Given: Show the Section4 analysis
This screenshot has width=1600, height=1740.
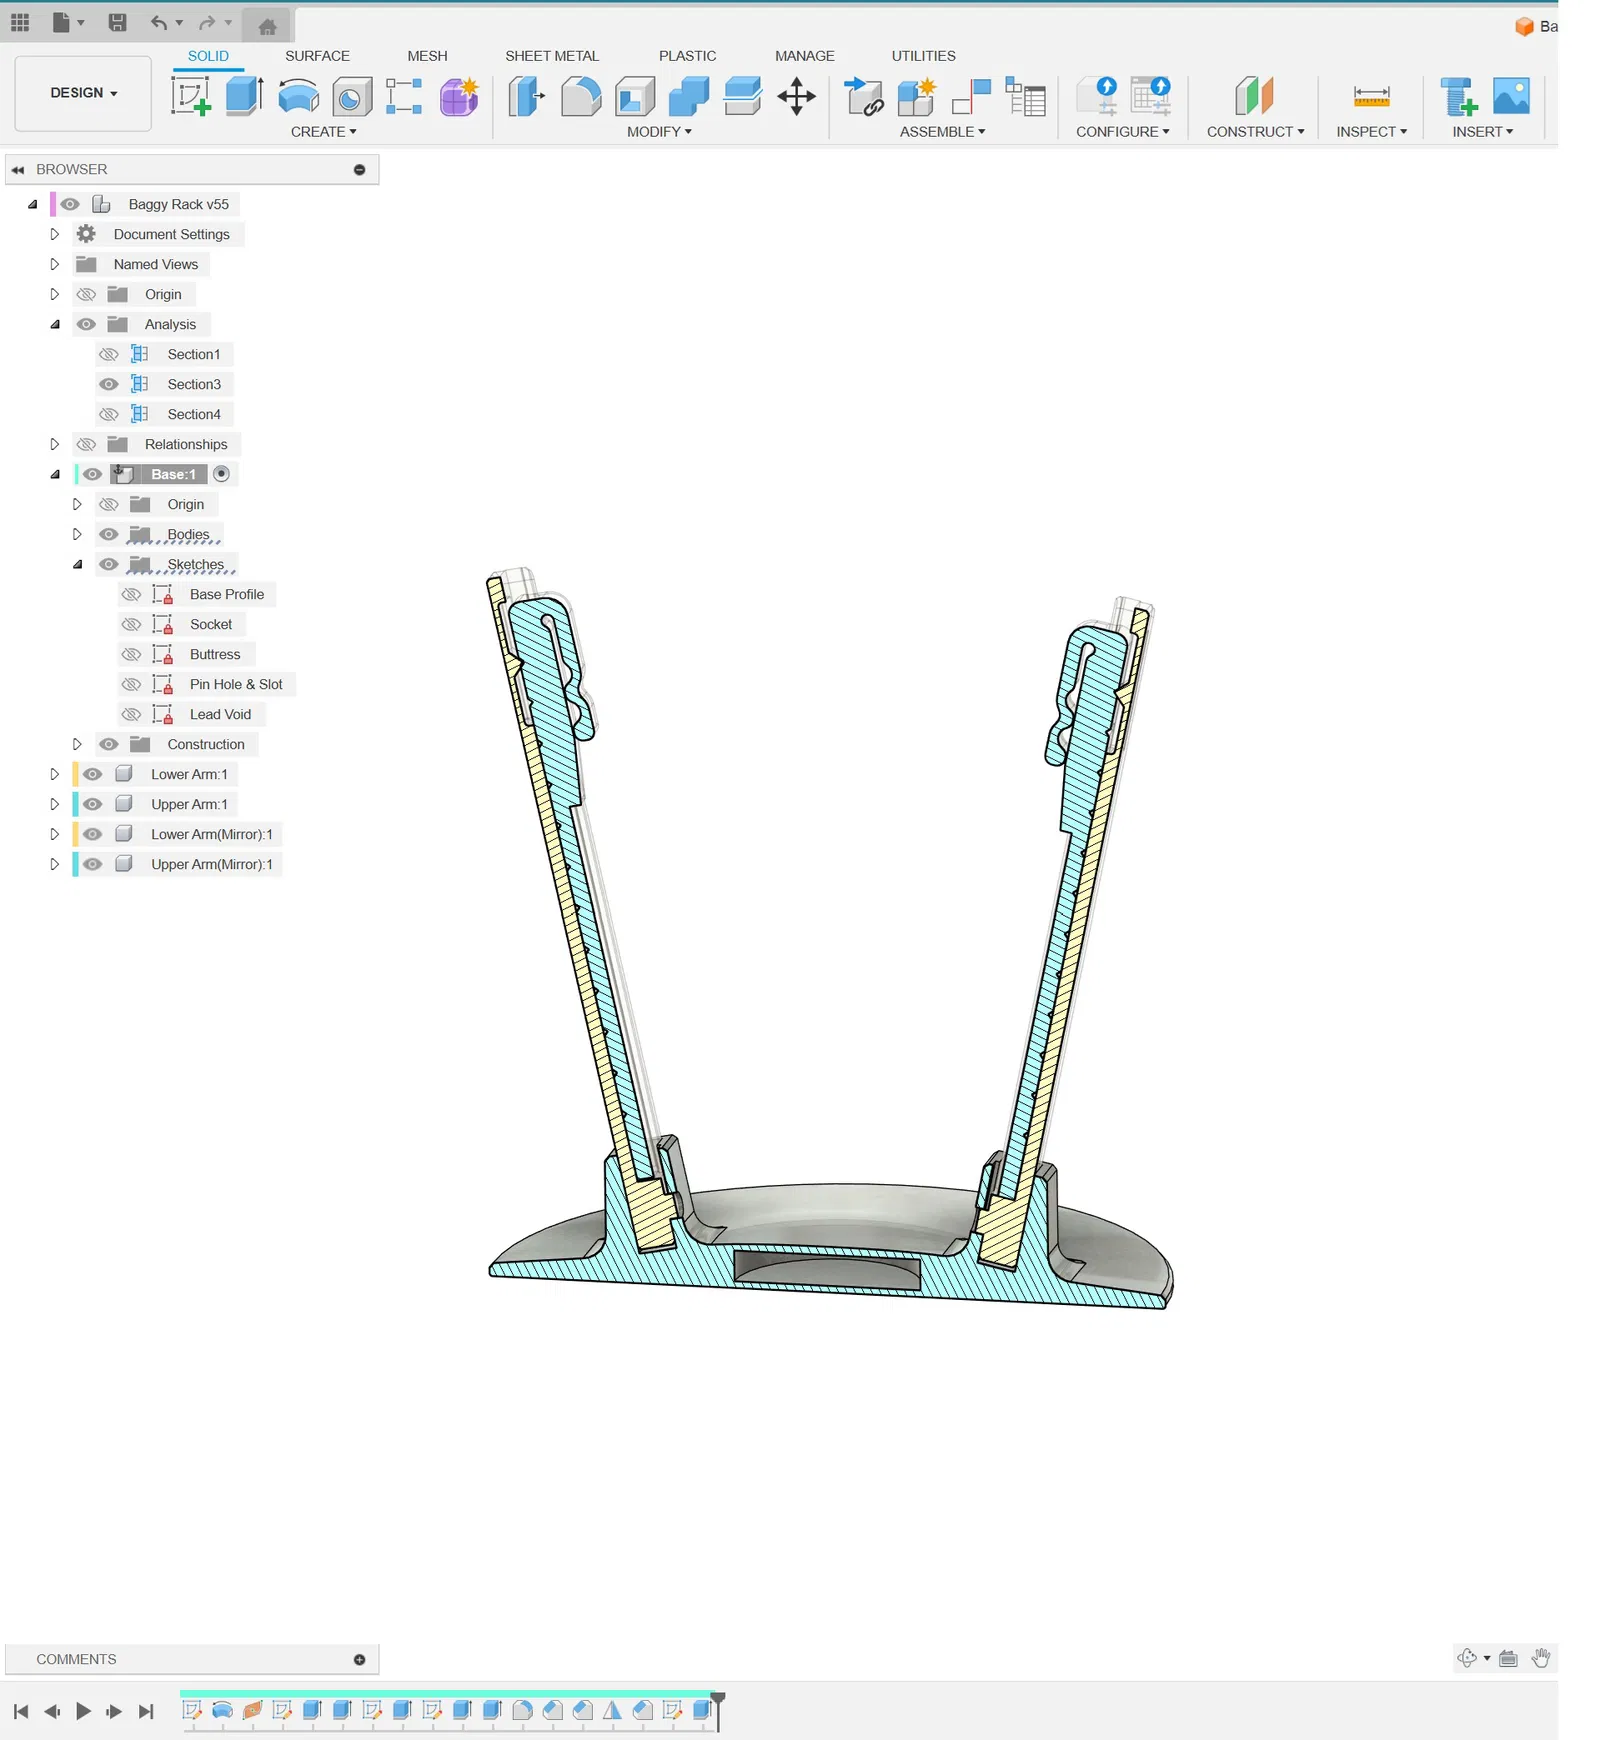Looking at the screenshot, I should pyautogui.click(x=109, y=414).
